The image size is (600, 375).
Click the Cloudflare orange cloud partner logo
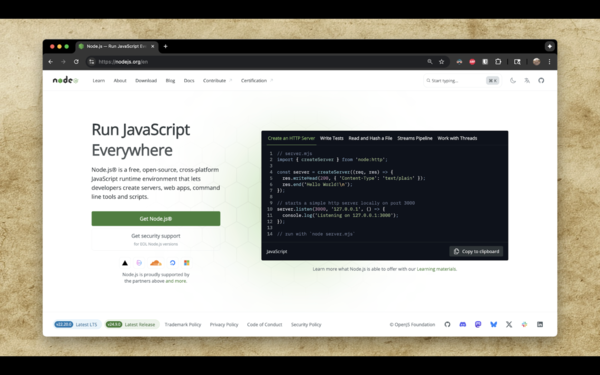pyautogui.click(x=156, y=263)
